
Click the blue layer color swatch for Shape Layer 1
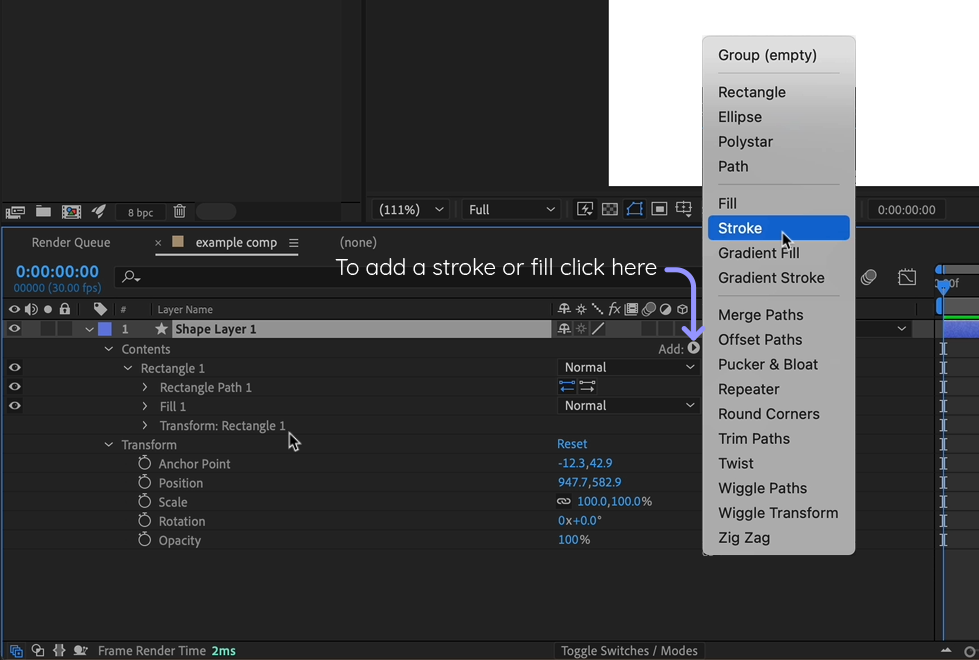coord(106,328)
